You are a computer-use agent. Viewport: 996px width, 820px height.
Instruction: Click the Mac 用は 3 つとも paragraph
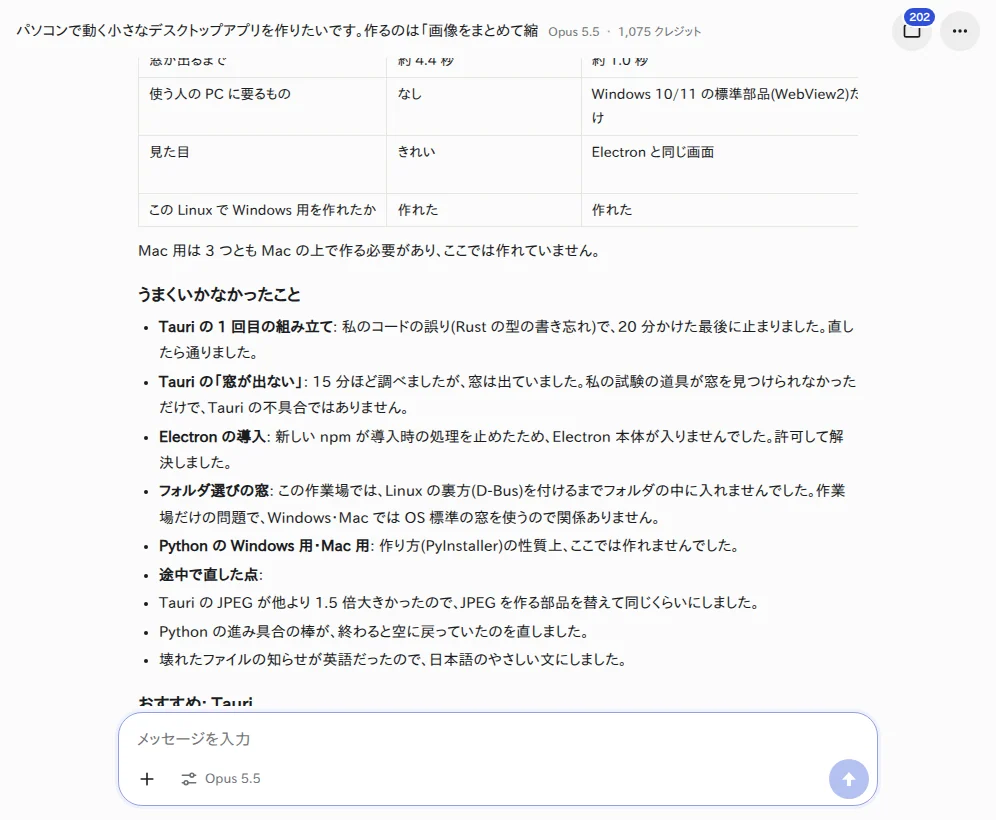coord(369,251)
